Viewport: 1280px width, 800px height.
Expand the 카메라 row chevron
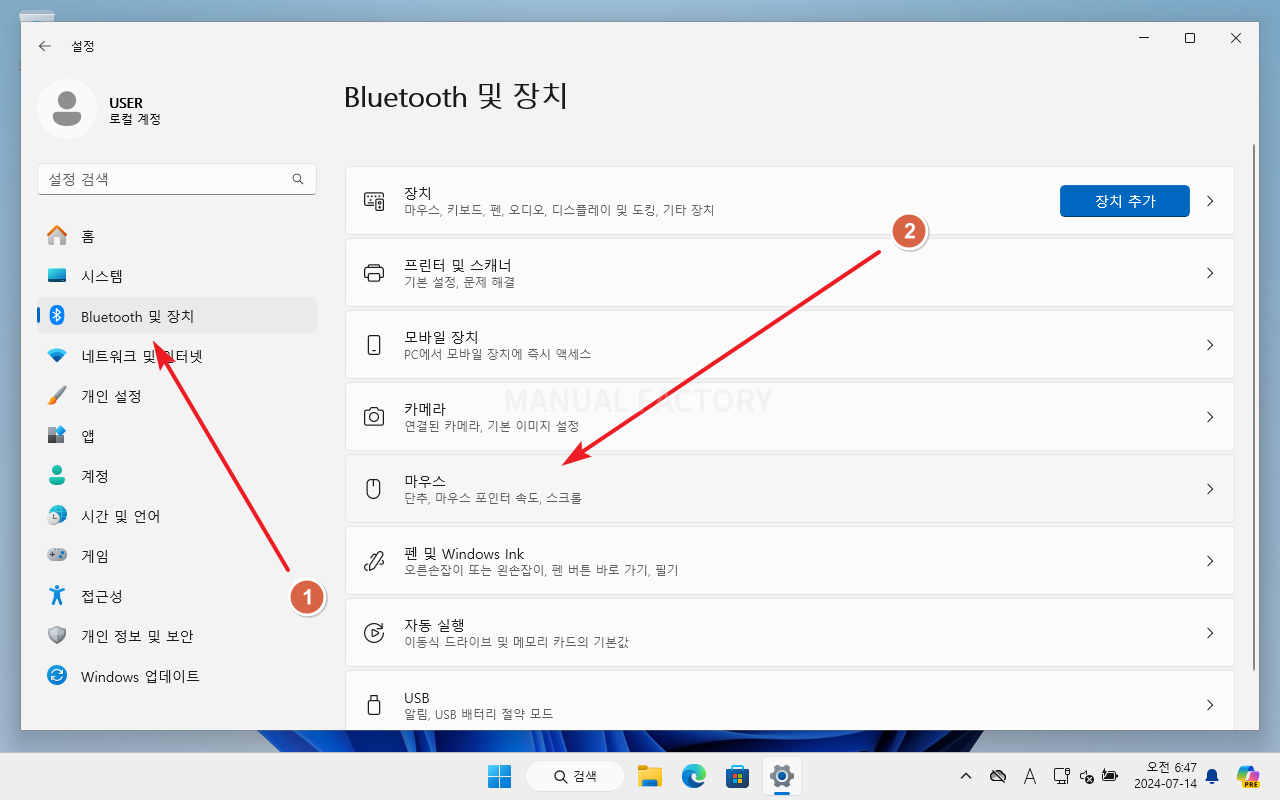point(1210,417)
